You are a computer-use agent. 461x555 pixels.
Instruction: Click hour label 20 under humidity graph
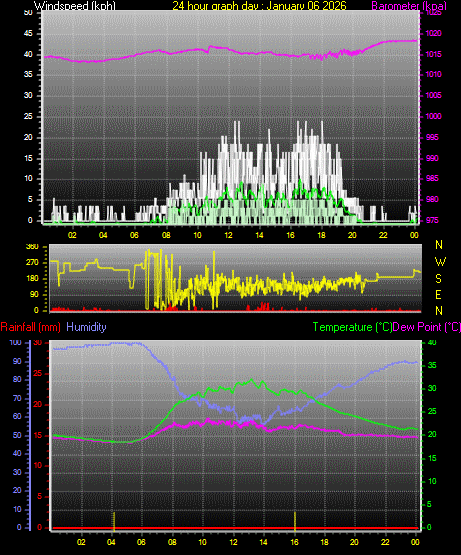tap(354, 542)
